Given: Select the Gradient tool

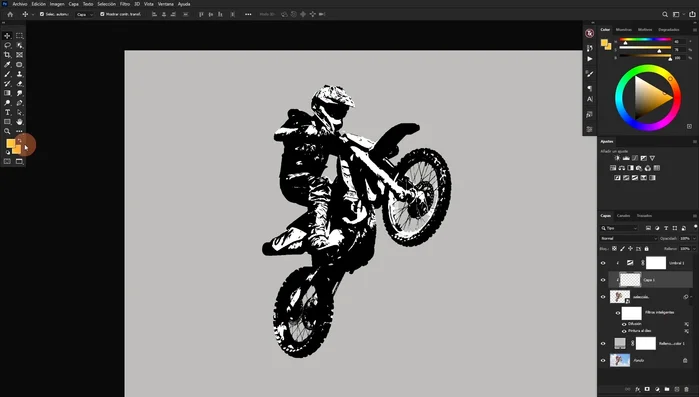Looking at the screenshot, I should coord(7,93).
